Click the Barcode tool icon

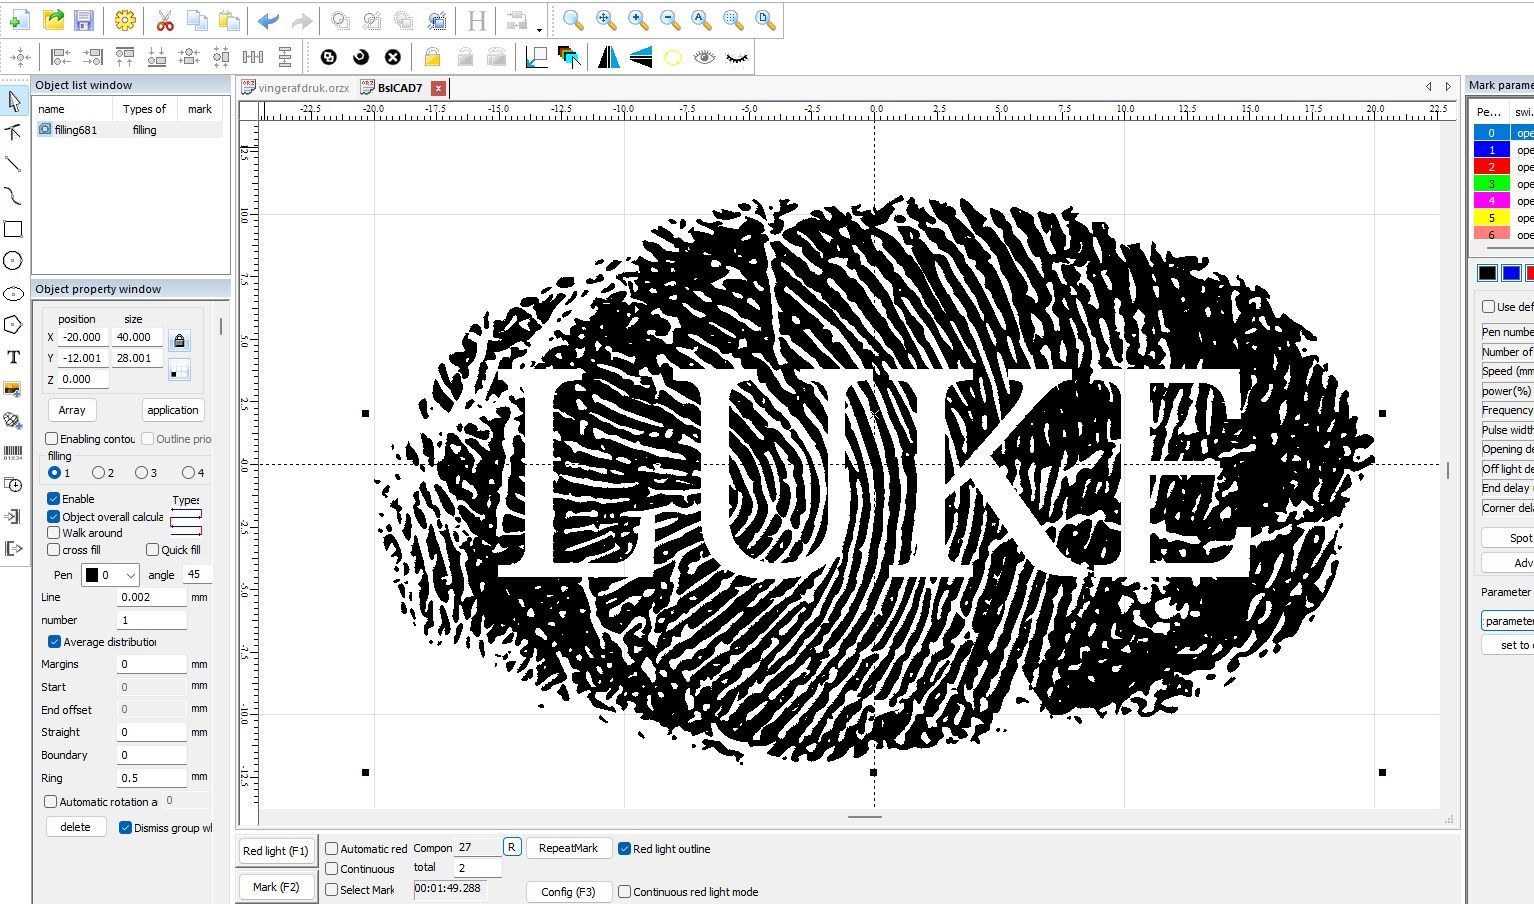coord(13,452)
